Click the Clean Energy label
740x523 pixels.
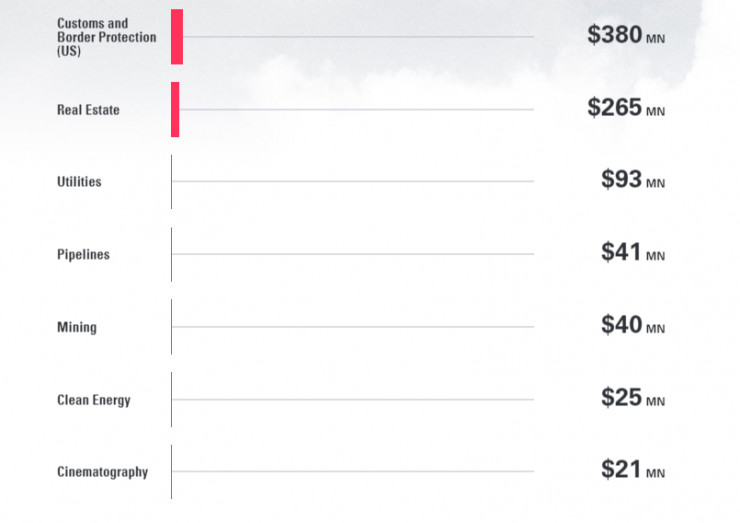94,400
